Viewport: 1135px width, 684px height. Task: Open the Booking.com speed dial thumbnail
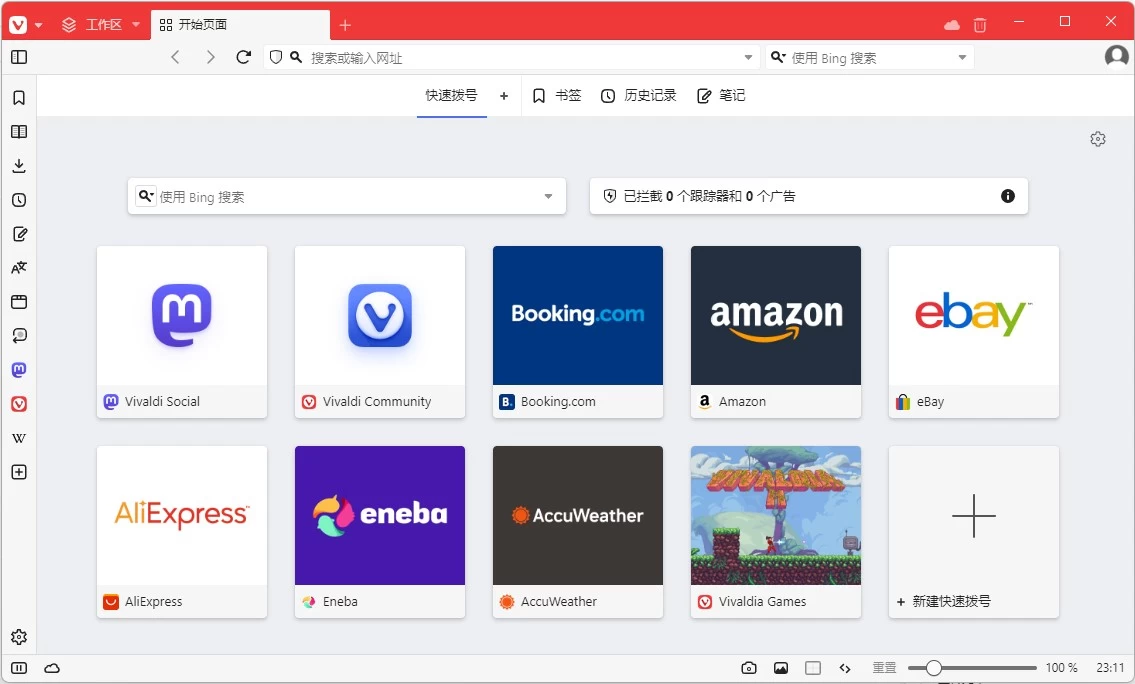pyautogui.click(x=577, y=315)
